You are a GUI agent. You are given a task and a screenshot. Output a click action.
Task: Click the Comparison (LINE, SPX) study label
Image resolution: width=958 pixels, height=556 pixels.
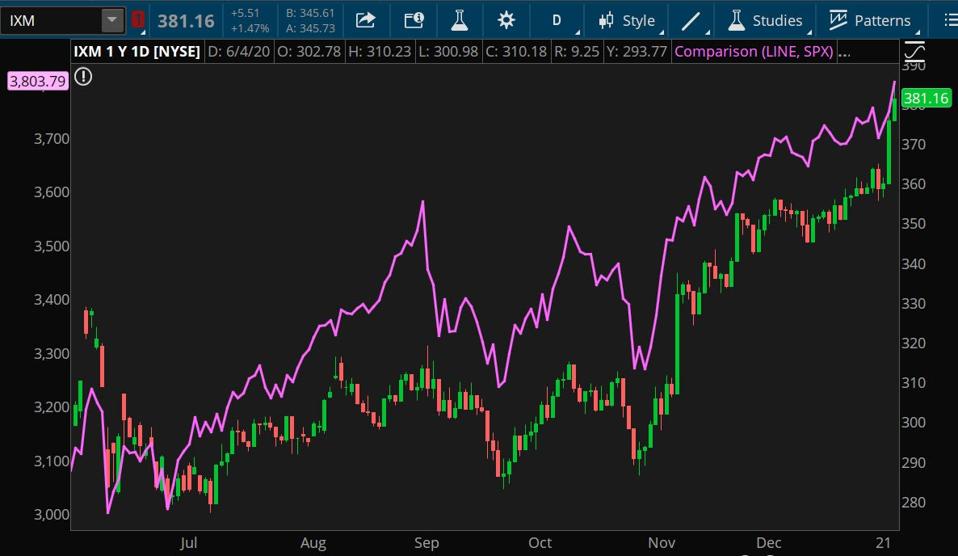pos(754,51)
